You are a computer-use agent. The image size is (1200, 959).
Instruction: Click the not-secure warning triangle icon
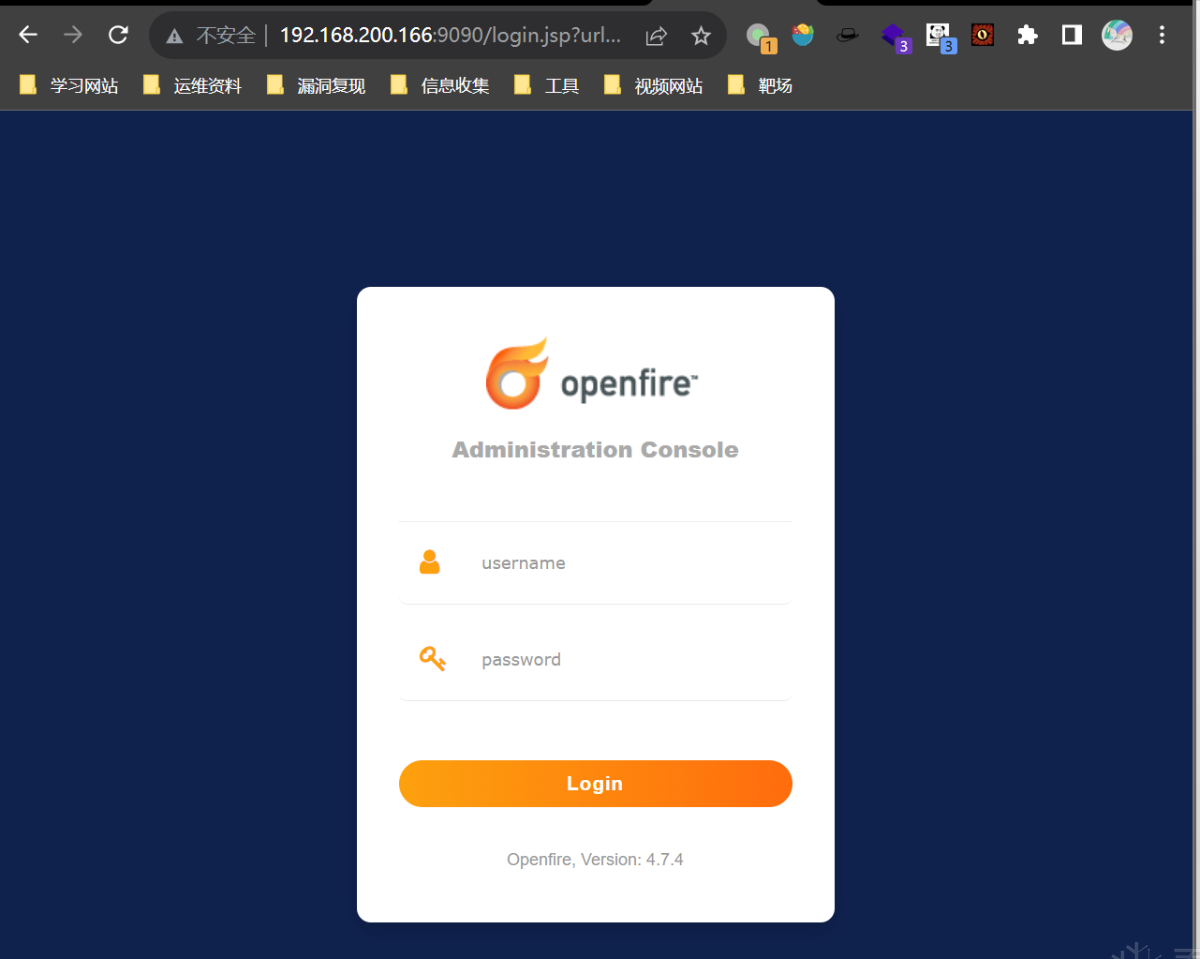pos(175,36)
